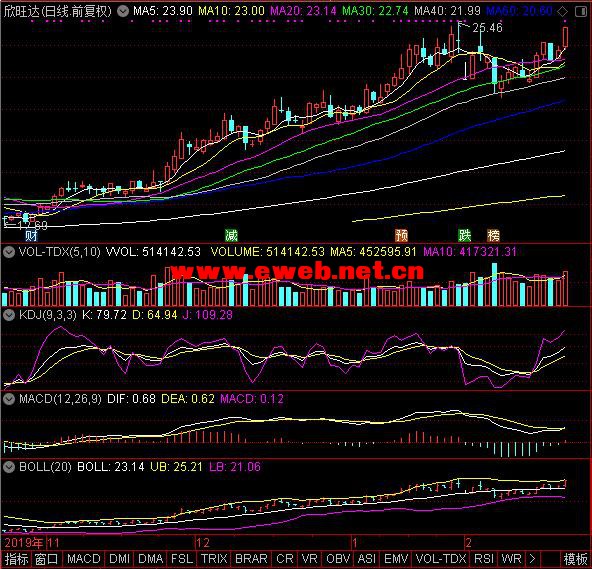Click the panel layout icon at top right
This screenshot has width=592, height=569.
click(581, 11)
